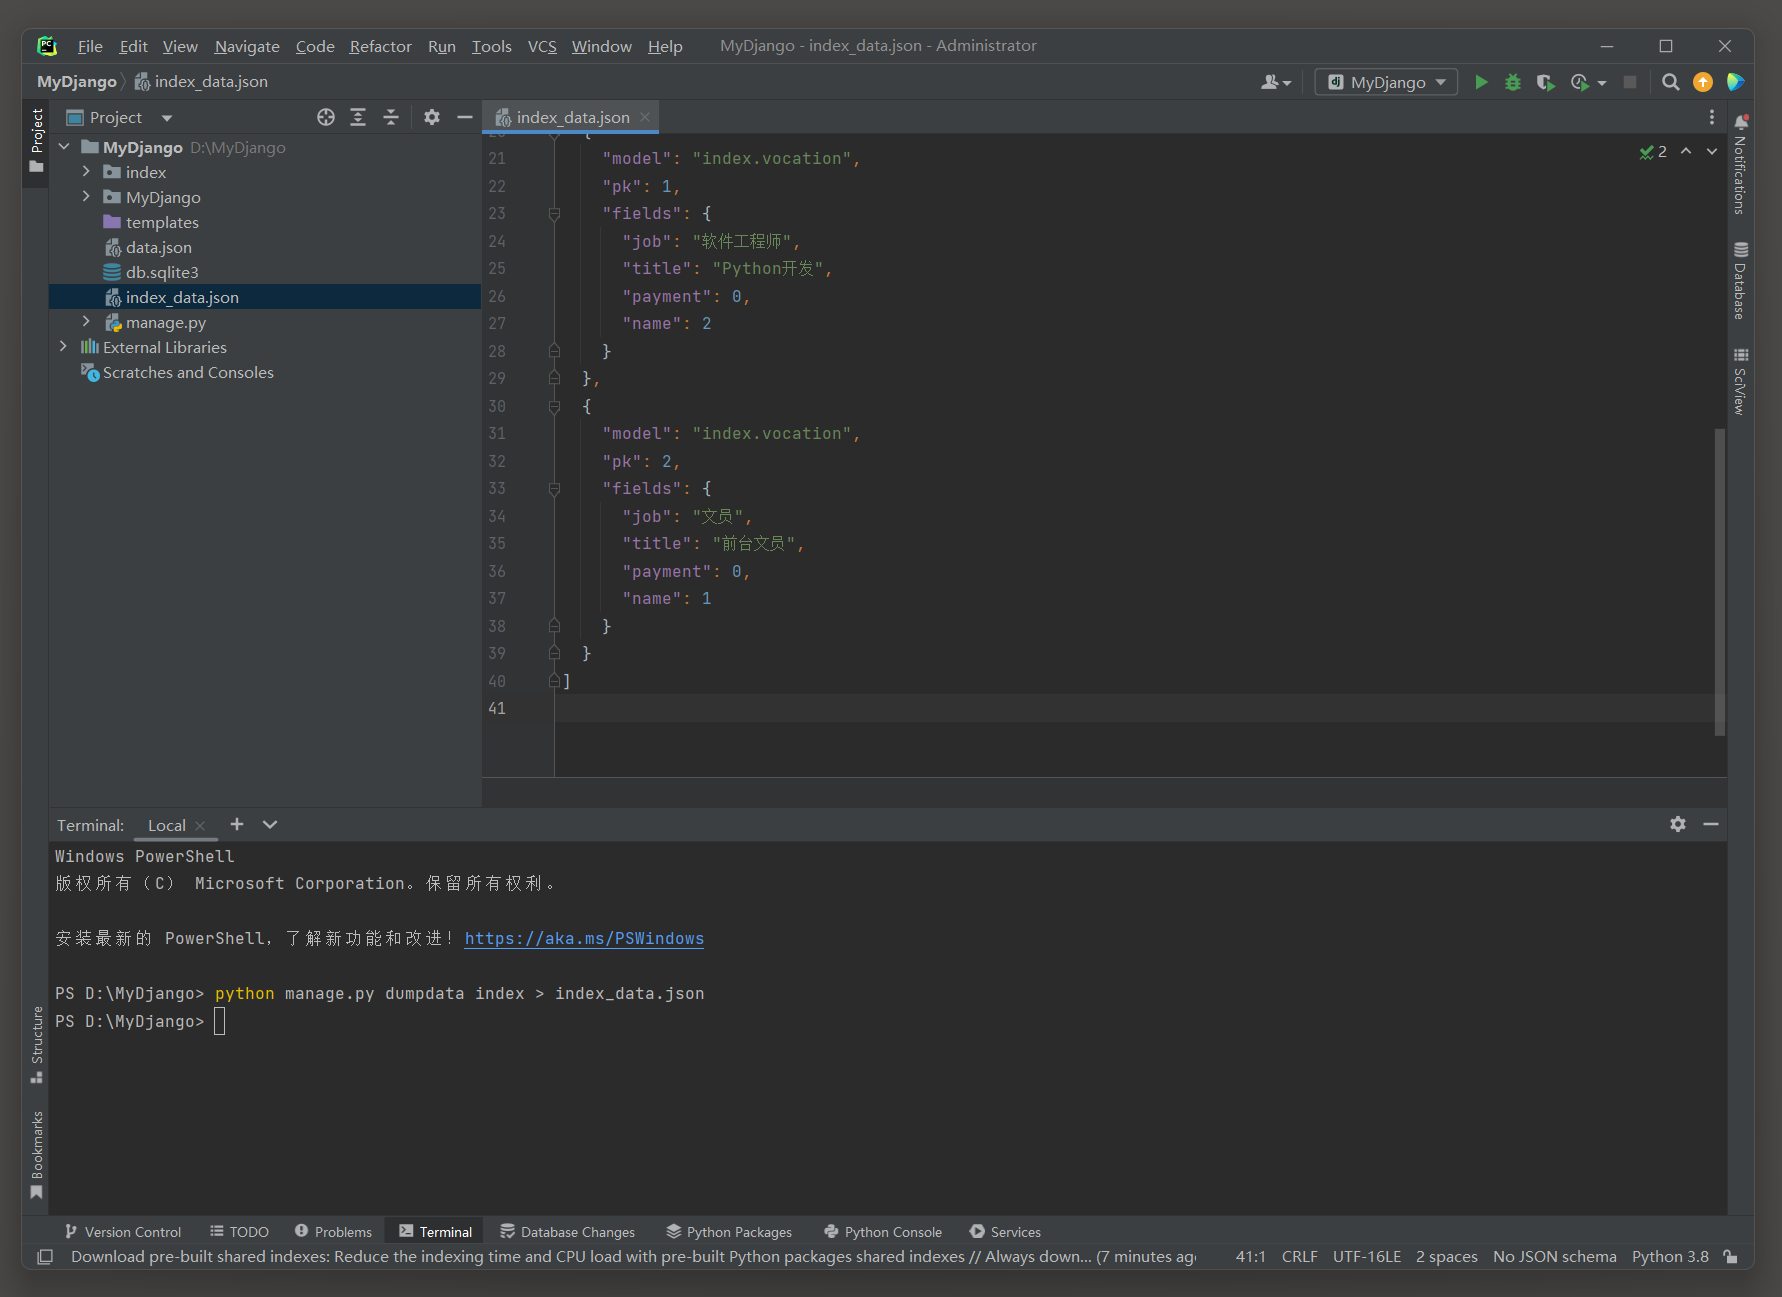
Task: Open Search Everywhere magnifier
Action: pyautogui.click(x=1670, y=82)
